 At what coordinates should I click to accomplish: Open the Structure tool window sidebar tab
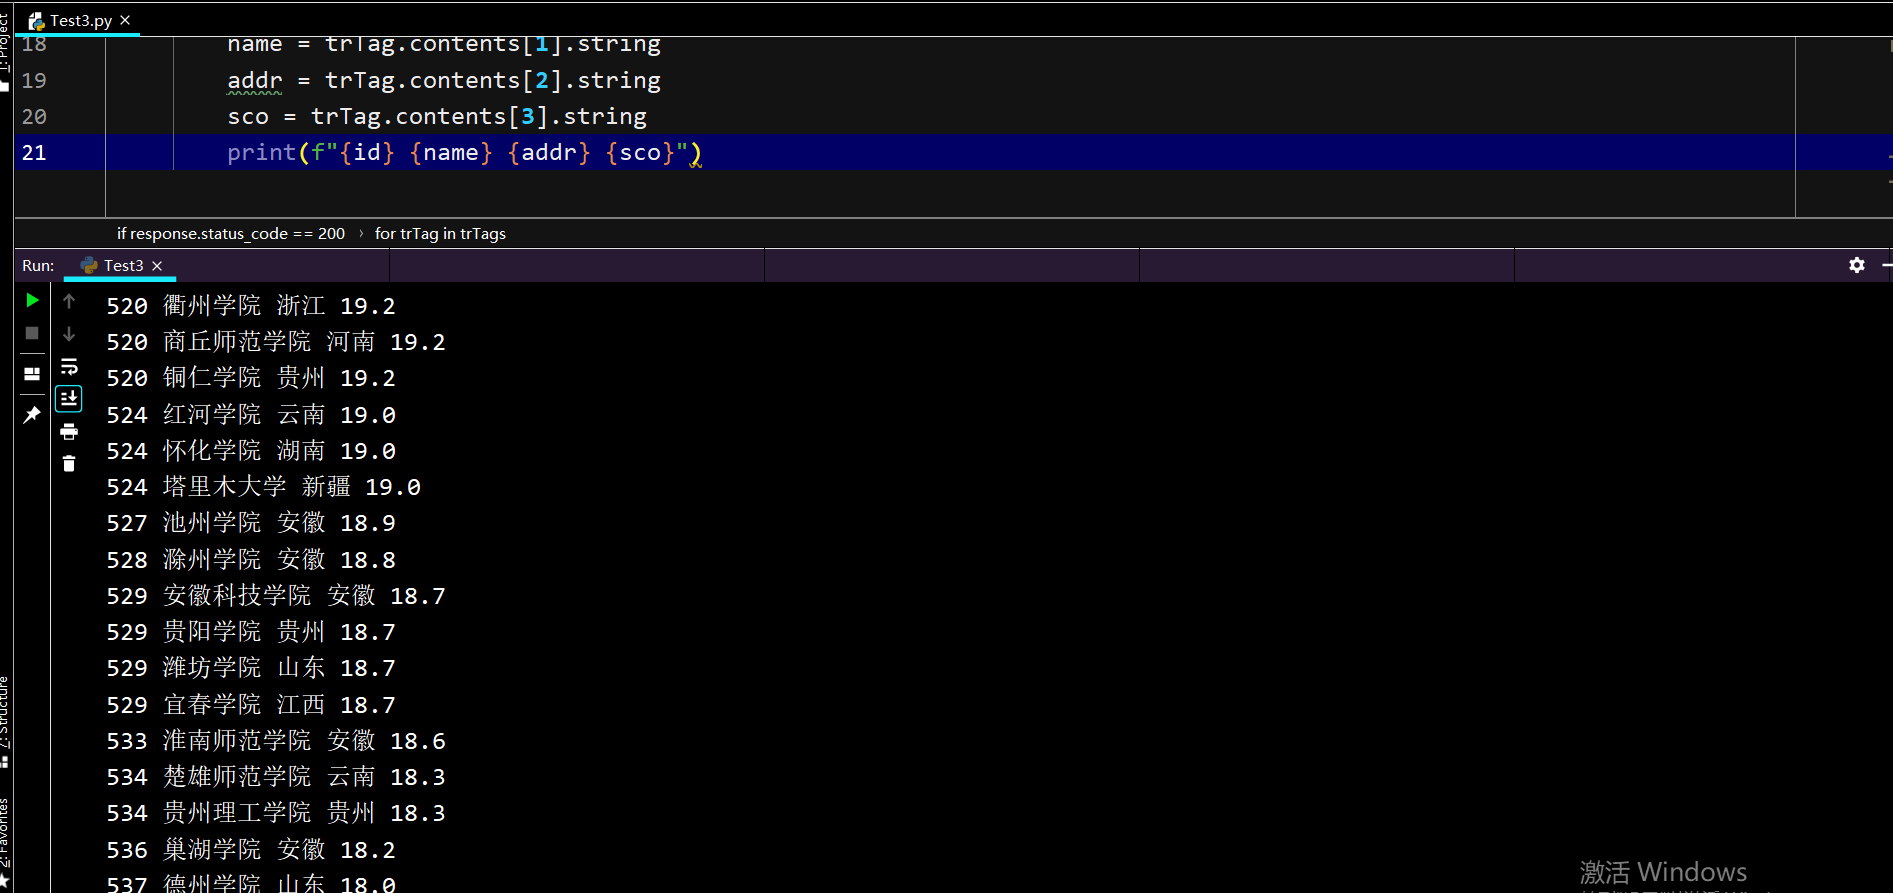click(5, 722)
